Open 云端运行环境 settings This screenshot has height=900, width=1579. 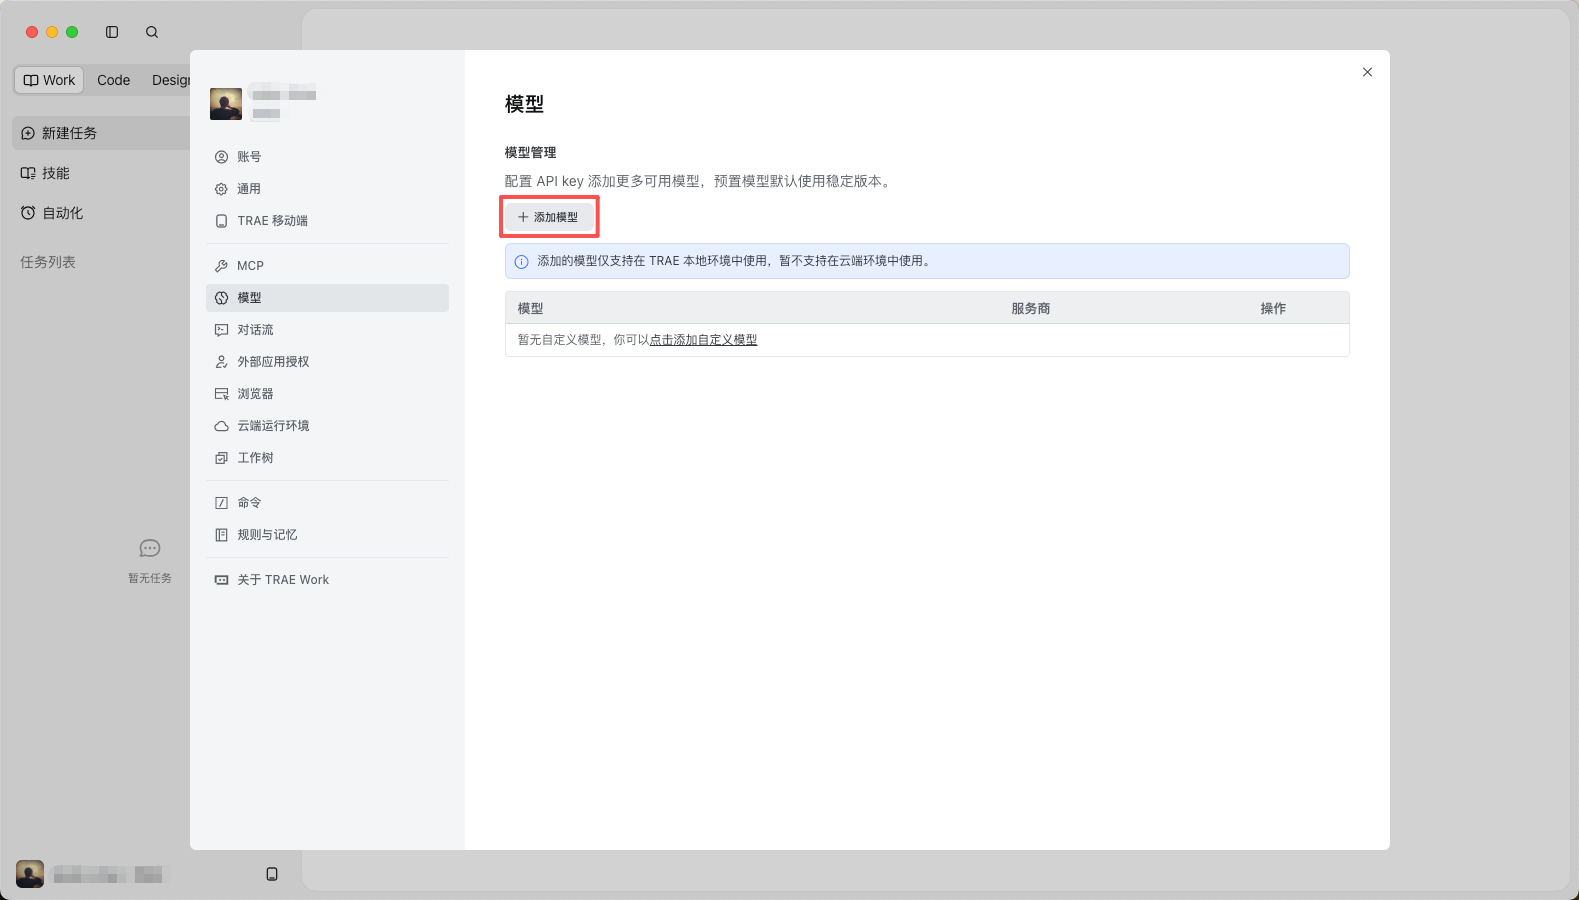(327, 426)
